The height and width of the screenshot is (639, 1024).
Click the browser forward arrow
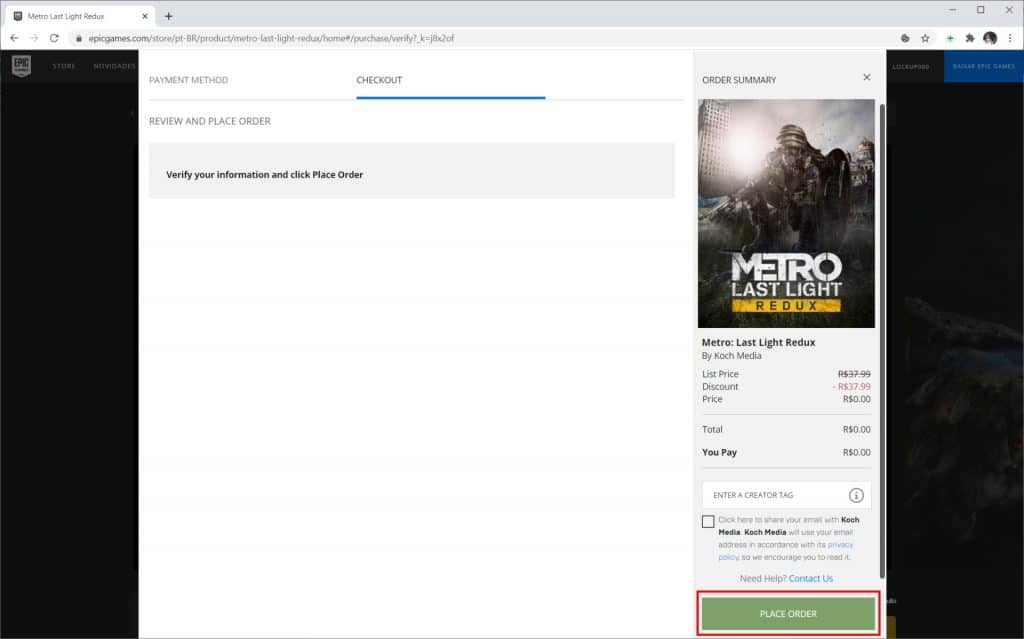tap(34, 39)
